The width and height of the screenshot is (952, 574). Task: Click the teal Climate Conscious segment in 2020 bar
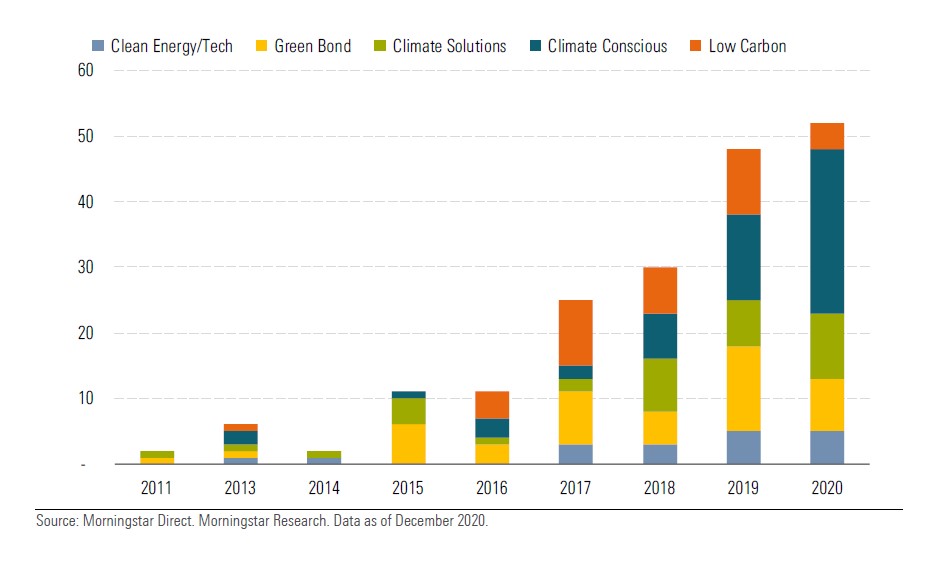[x=827, y=231]
